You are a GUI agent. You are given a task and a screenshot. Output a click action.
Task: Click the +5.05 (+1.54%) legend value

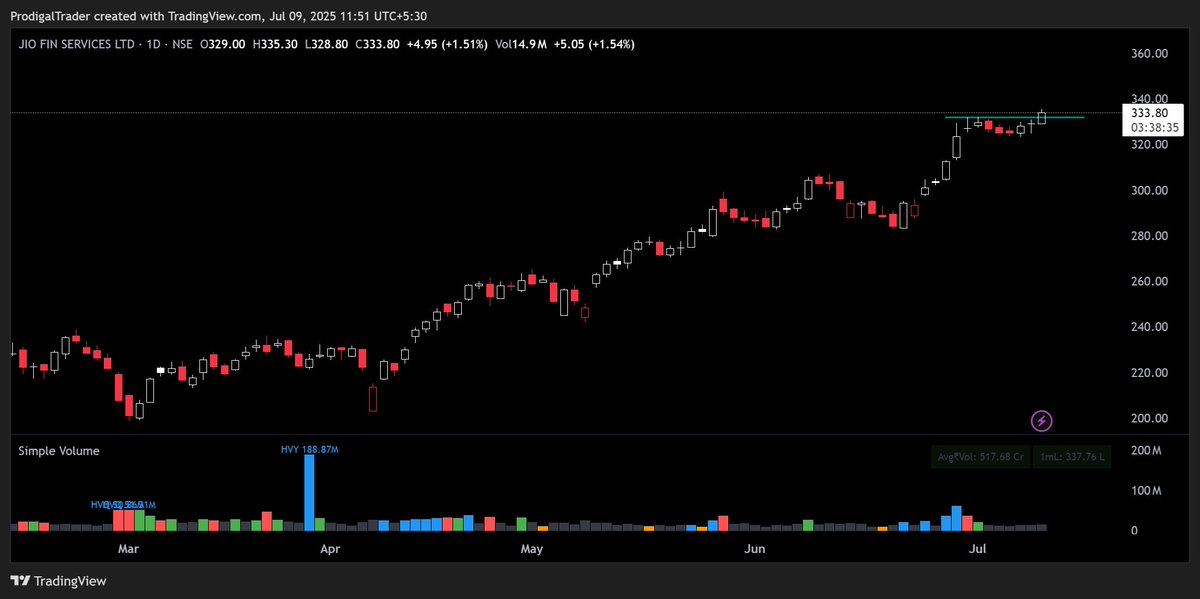click(596, 44)
